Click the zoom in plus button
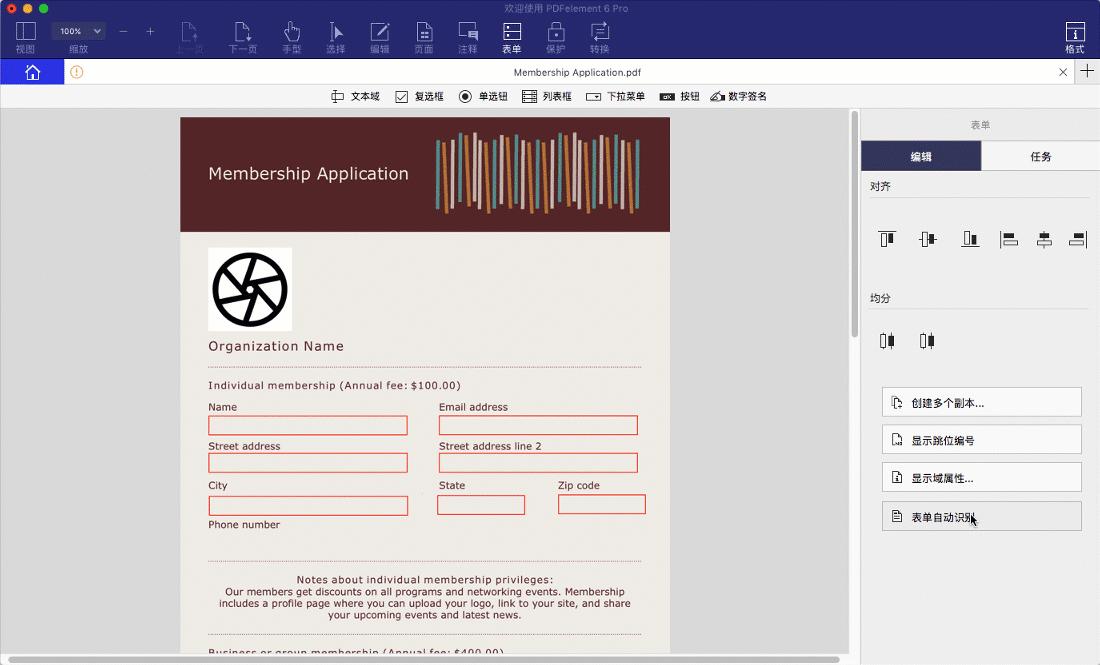The width and height of the screenshot is (1100, 665). (150, 32)
